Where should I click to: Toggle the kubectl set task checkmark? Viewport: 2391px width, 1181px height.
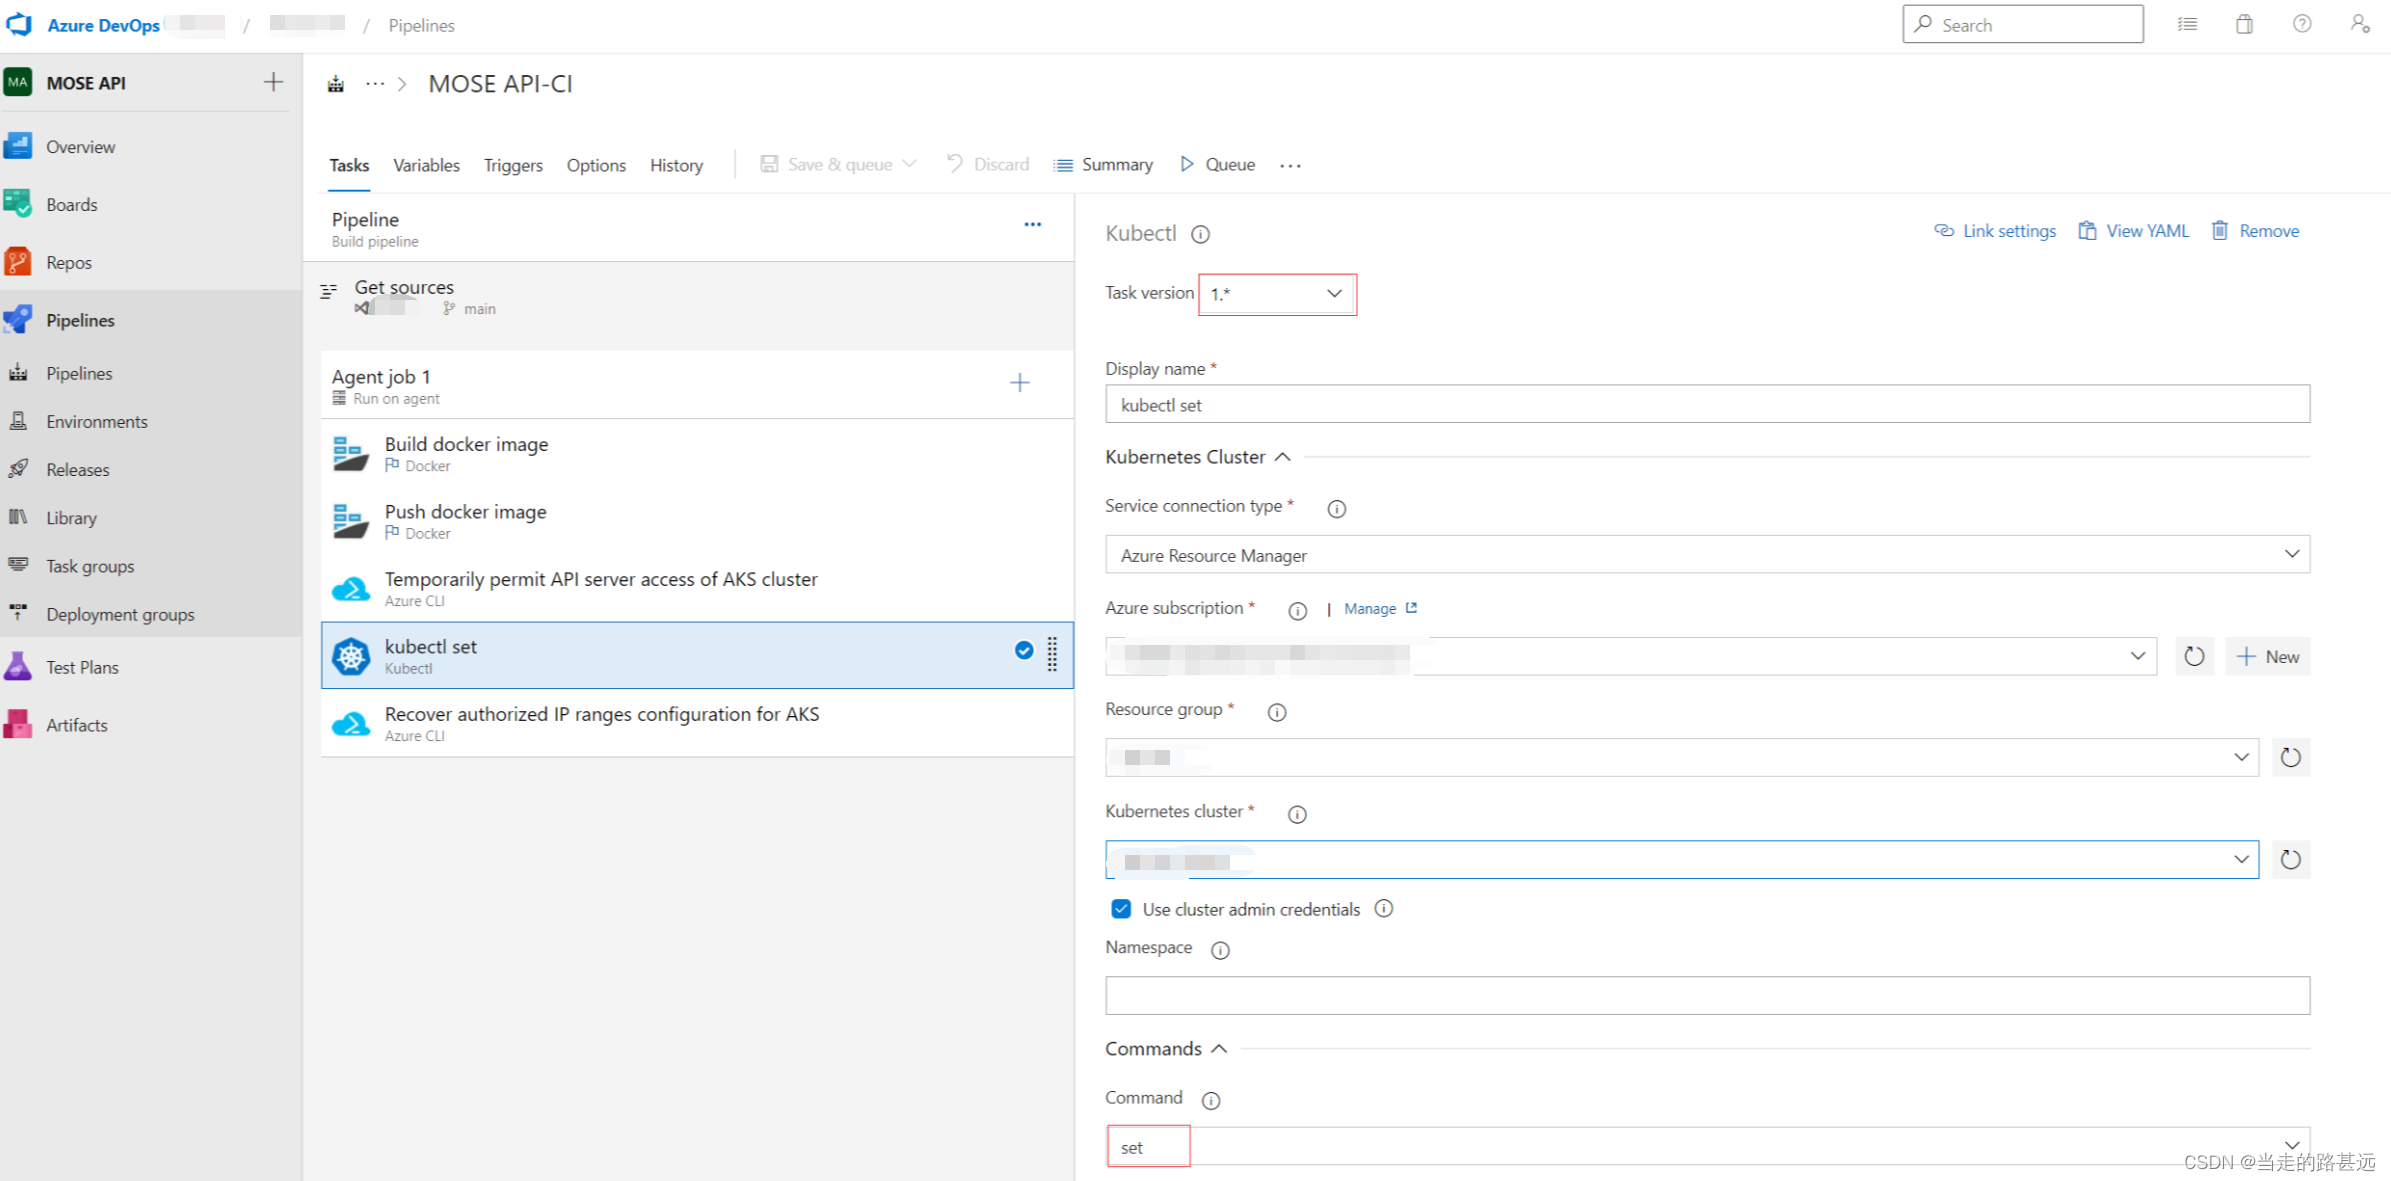pos(1024,650)
